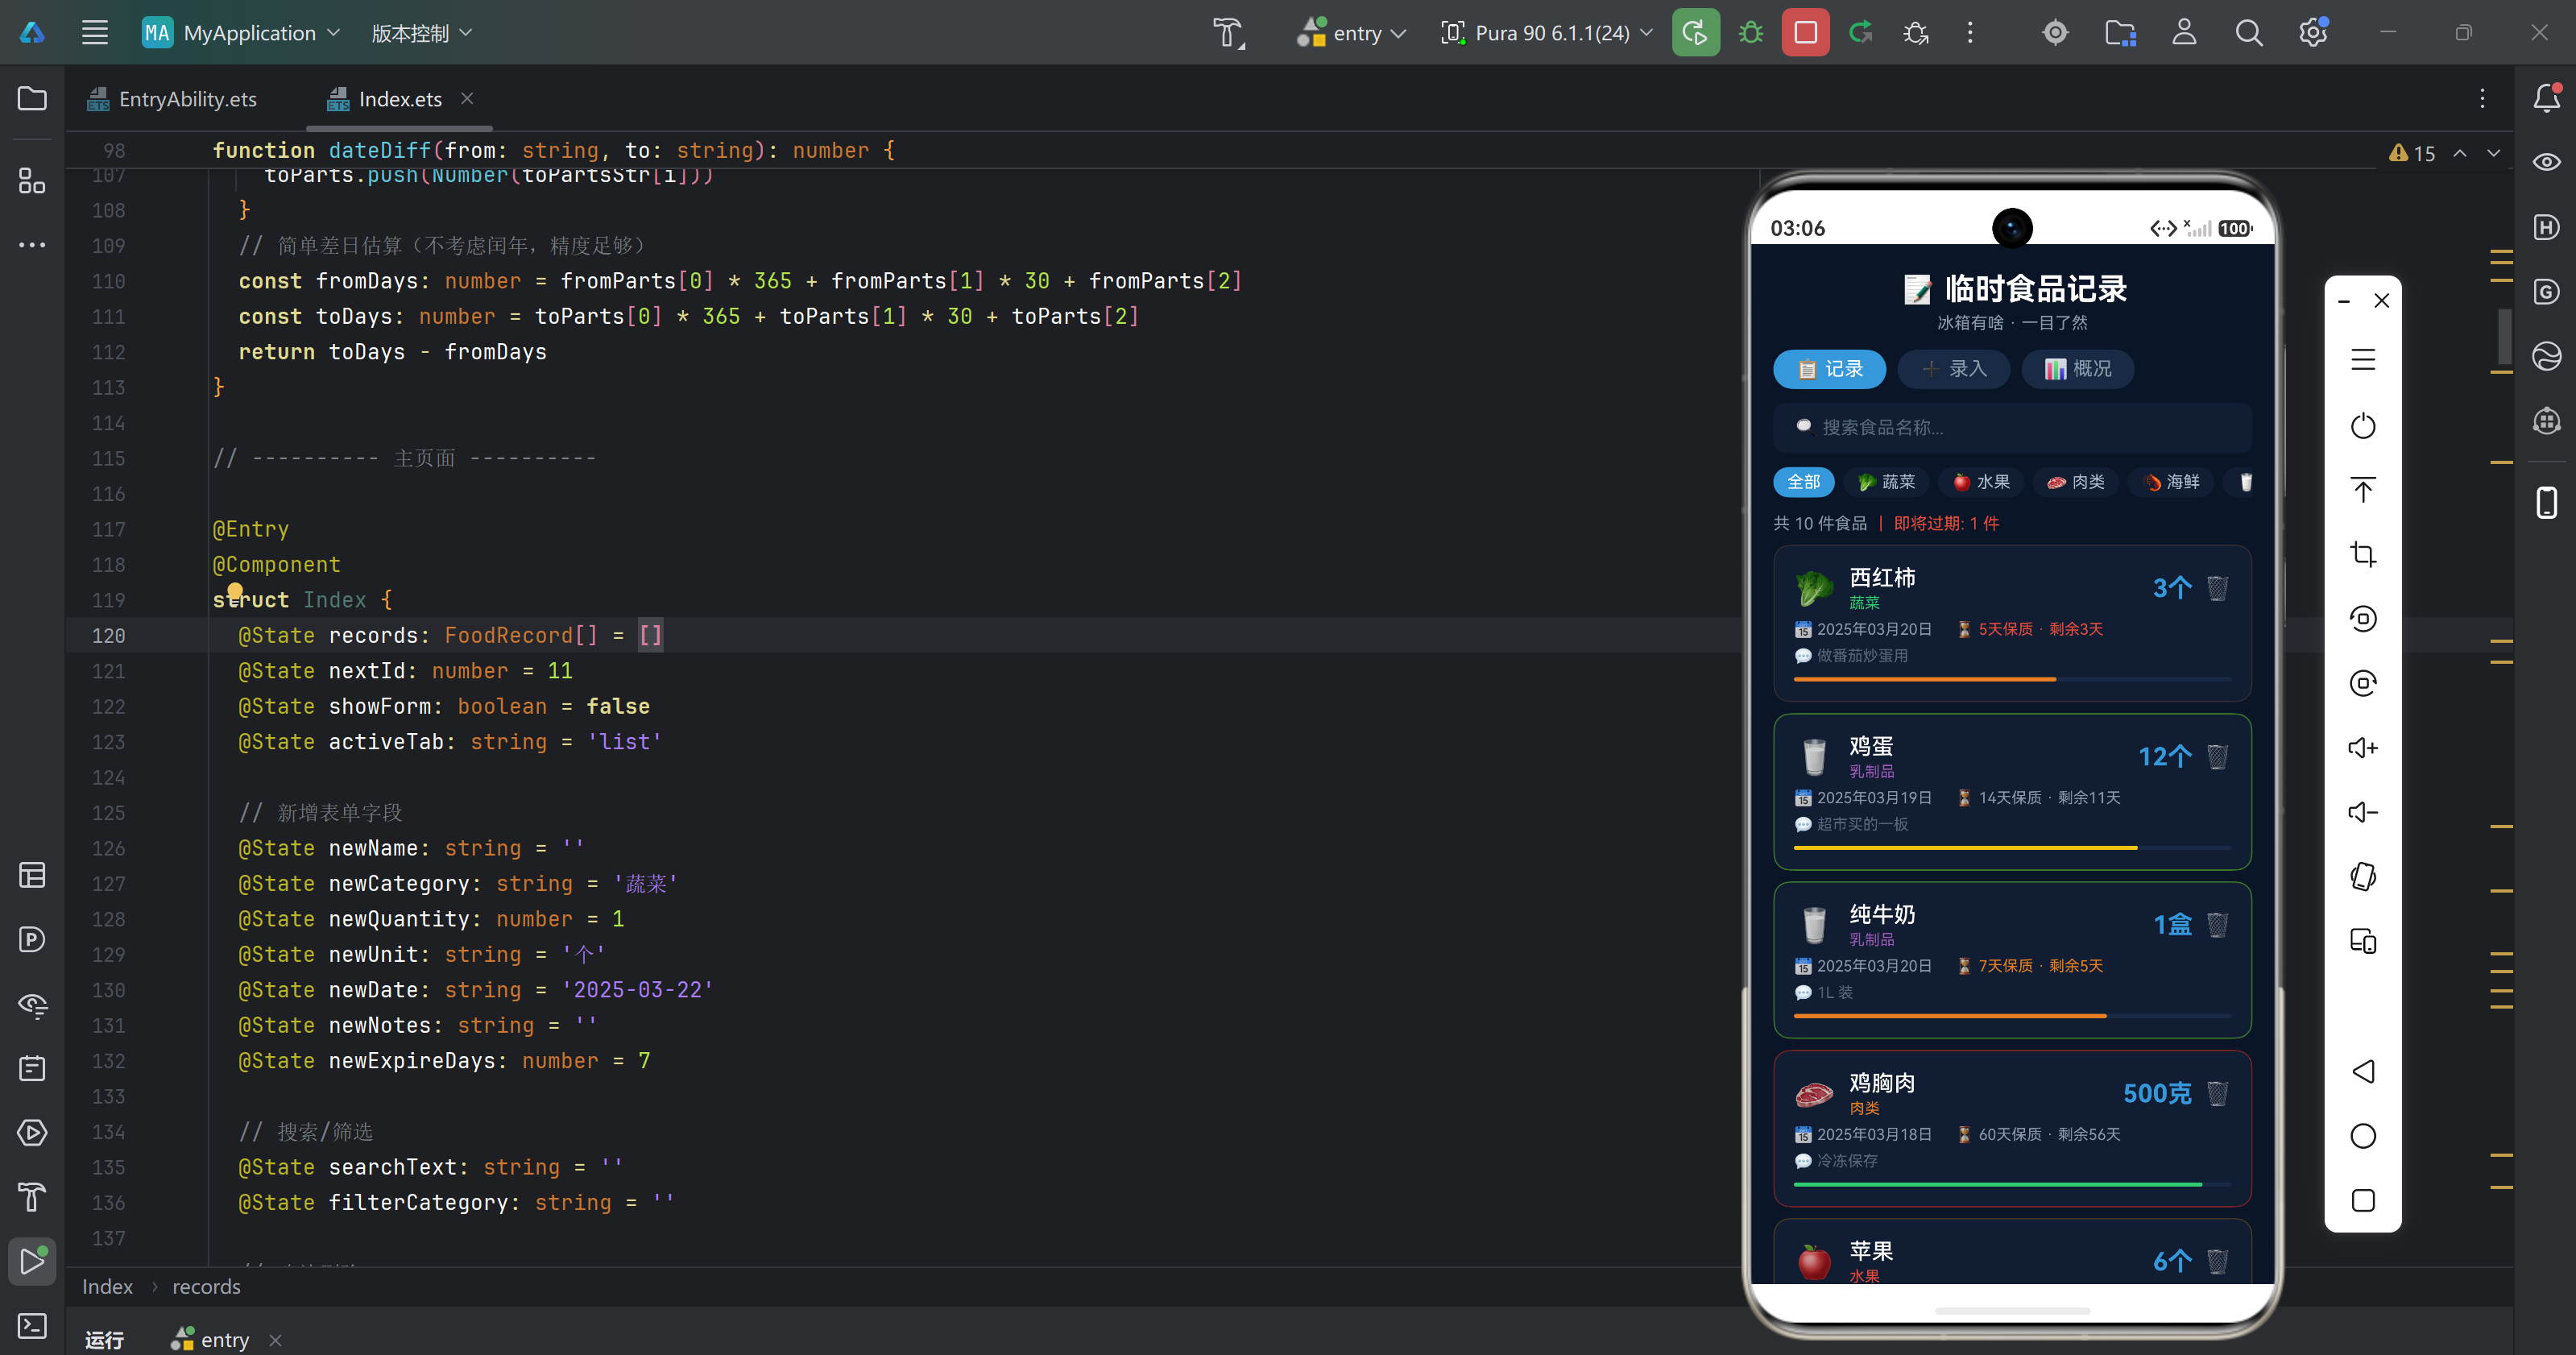The width and height of the screenshot is (2576, 1355).
Task: Increase emulator volume
Action: (2362, 748)
